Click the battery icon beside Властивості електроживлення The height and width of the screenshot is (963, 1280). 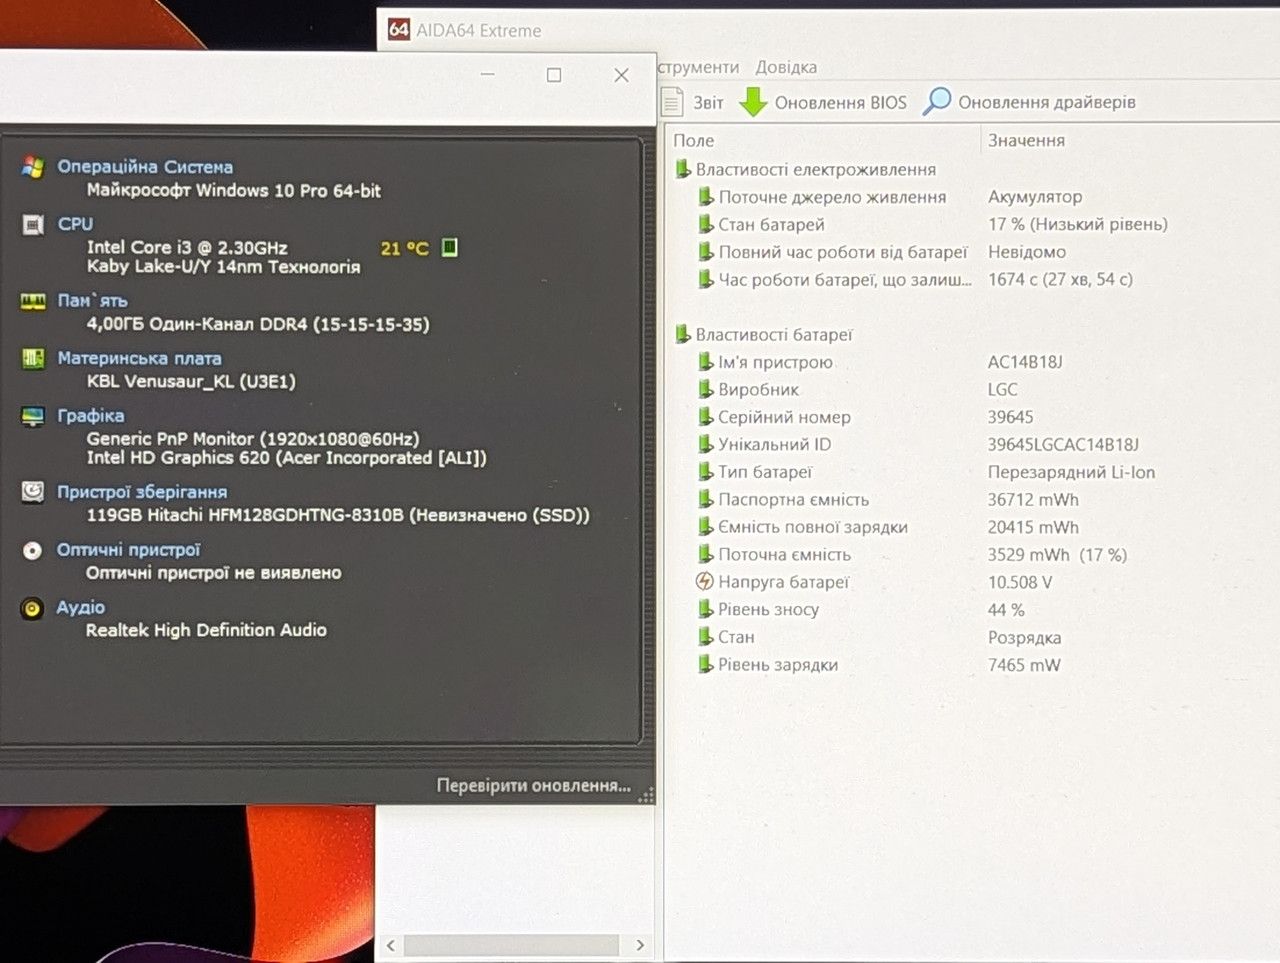click(683, 169)
